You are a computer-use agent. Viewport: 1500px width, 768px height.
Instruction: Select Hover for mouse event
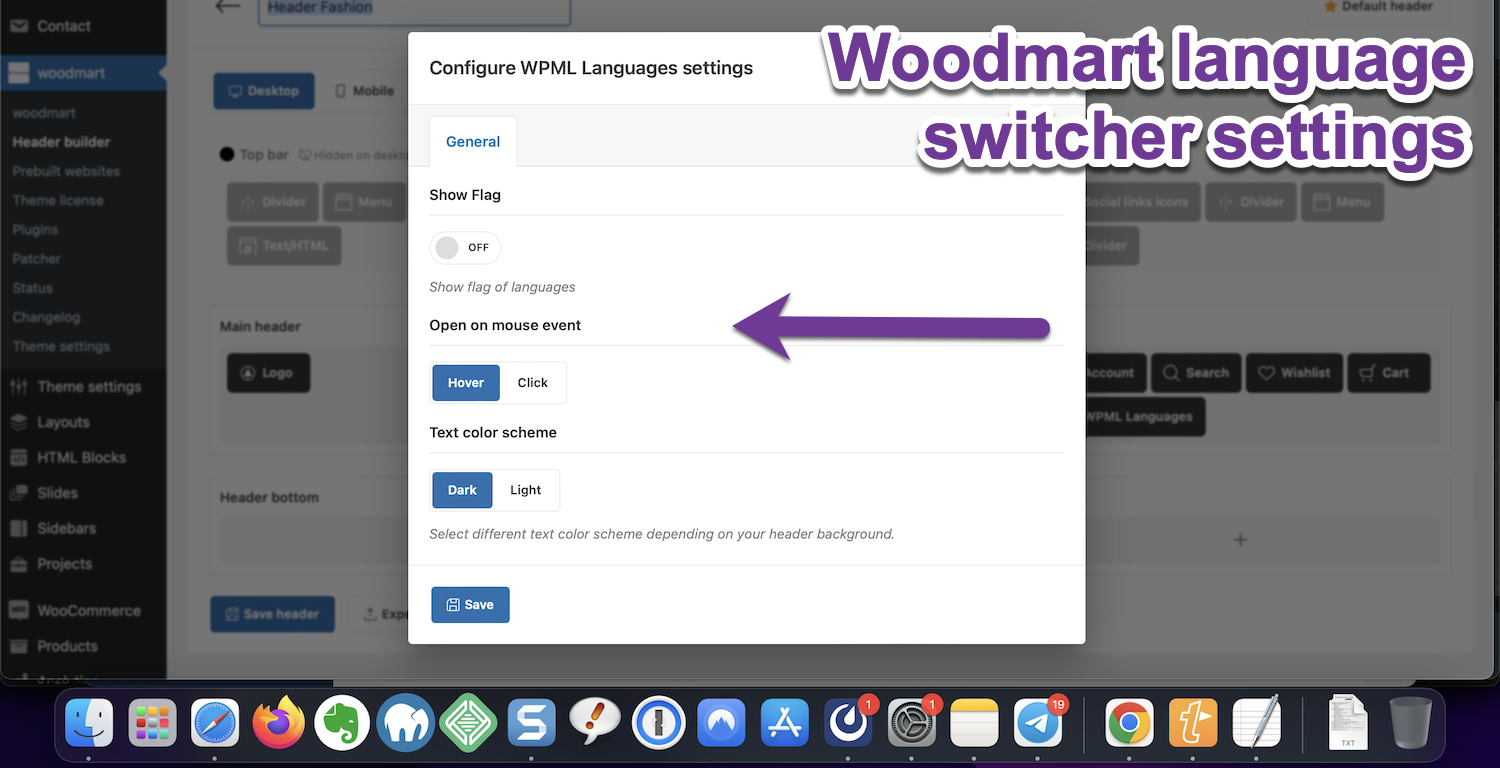[466, 383]
